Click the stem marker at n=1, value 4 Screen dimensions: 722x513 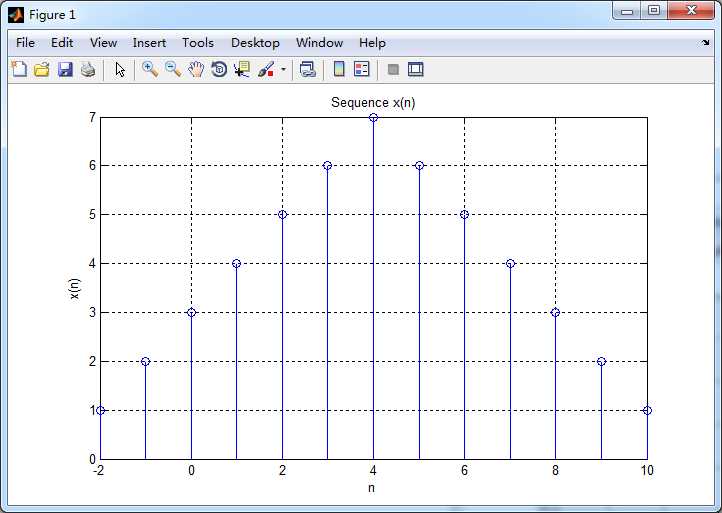pos(236,263)
